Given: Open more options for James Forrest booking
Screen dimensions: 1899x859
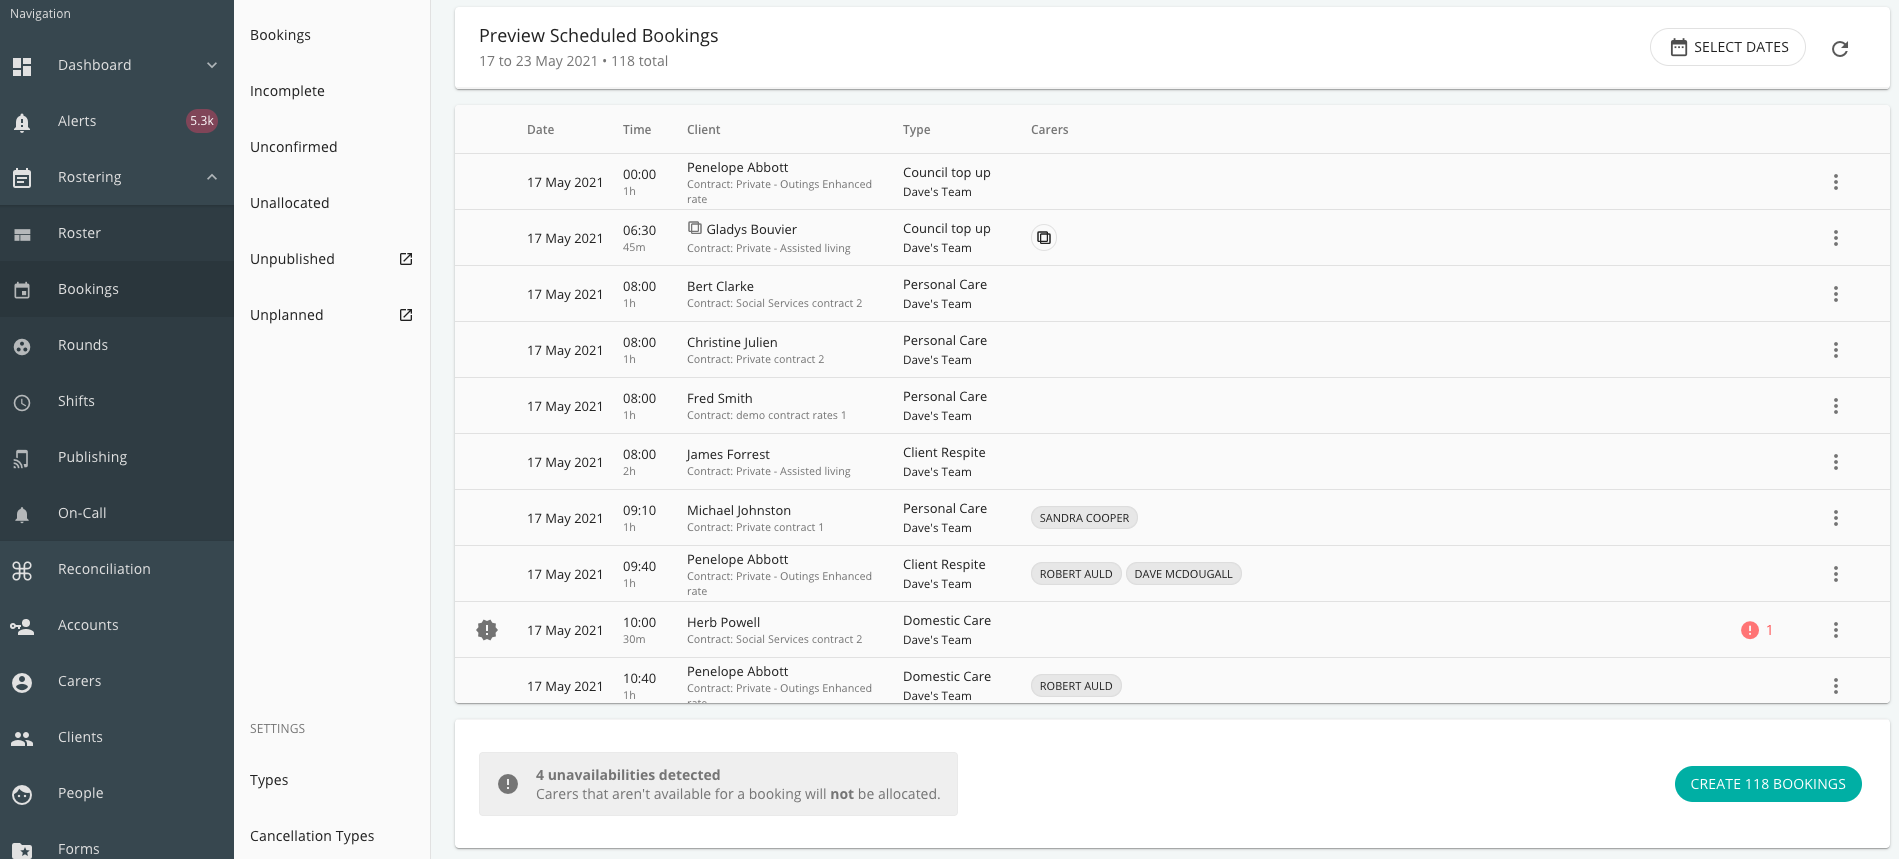Looking at the screenshot, I should pyautogui.click(x=1835, y=462).
